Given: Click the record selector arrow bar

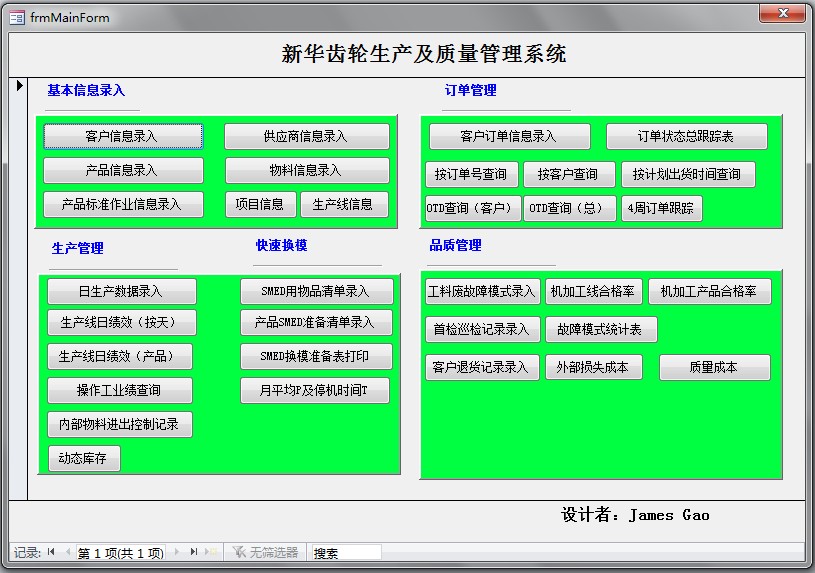Looking at the screenshot, I should (x=18, y=289).
